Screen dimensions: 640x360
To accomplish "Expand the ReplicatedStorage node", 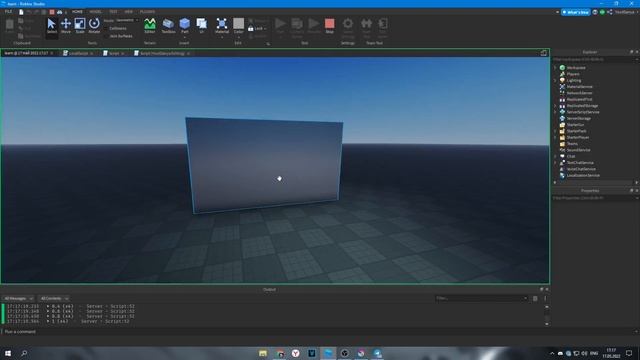I will 555,106.
